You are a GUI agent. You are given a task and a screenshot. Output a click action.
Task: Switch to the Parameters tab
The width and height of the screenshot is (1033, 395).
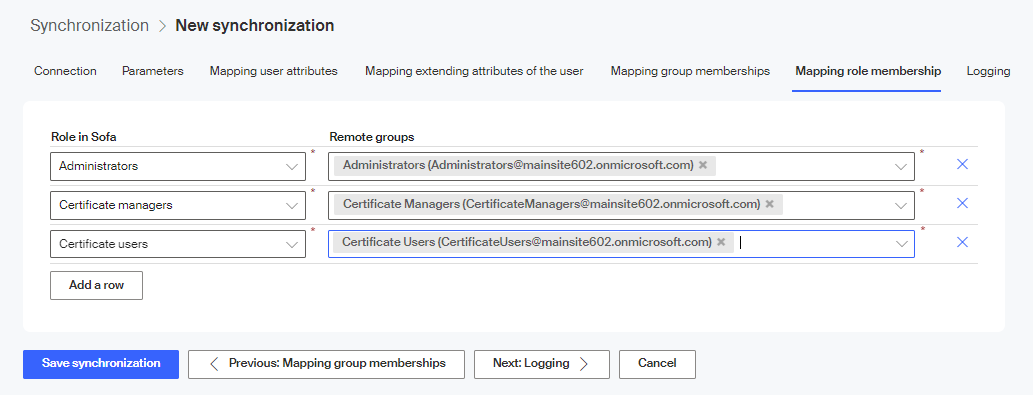(153, 71)
